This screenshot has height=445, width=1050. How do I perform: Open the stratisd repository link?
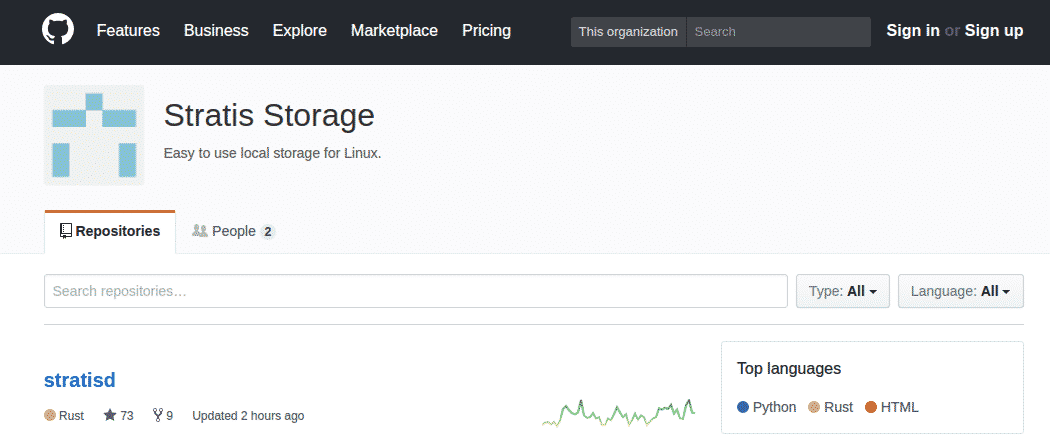click(x=80, y=380)
